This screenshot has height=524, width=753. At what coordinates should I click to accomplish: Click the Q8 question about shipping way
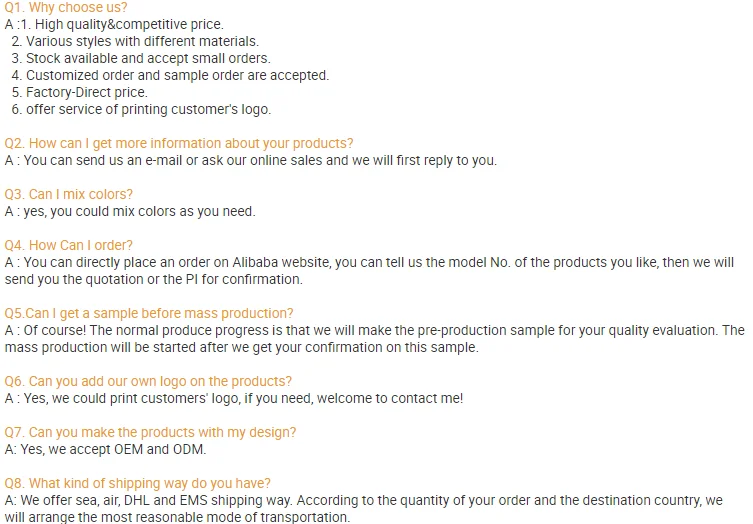point(138,483)
